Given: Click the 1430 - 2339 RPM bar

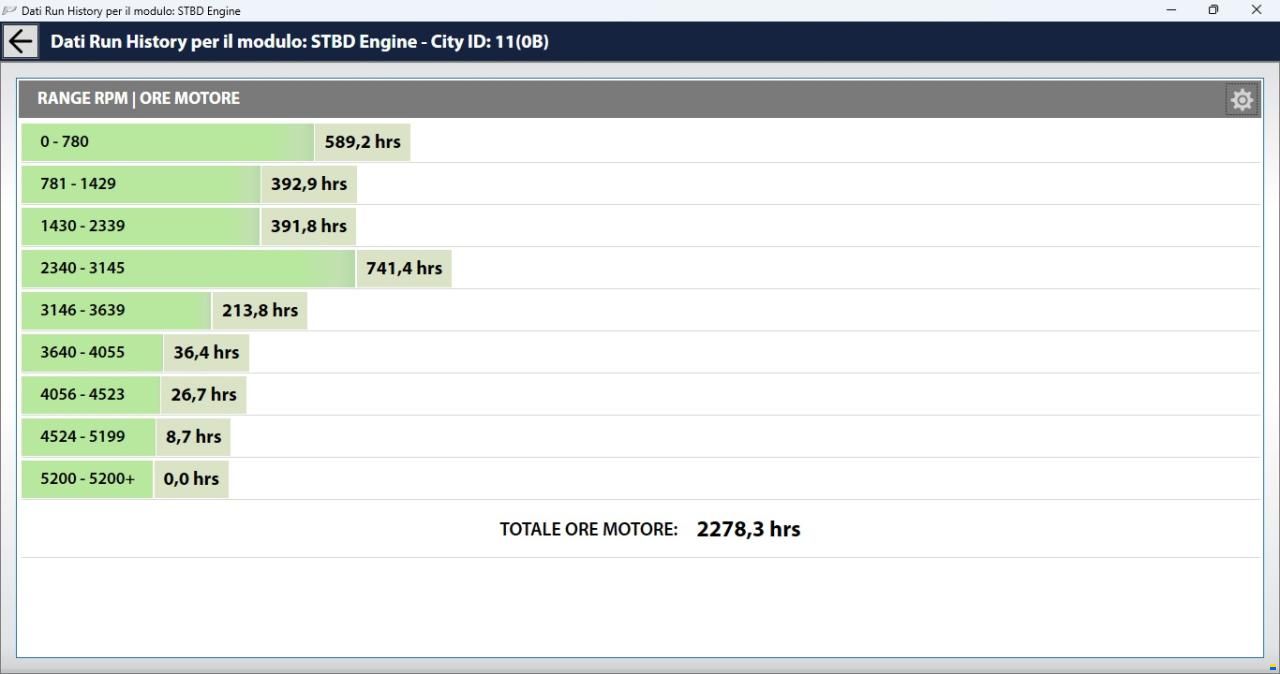Looking at the screenshot, I should (x=141, y=226).
